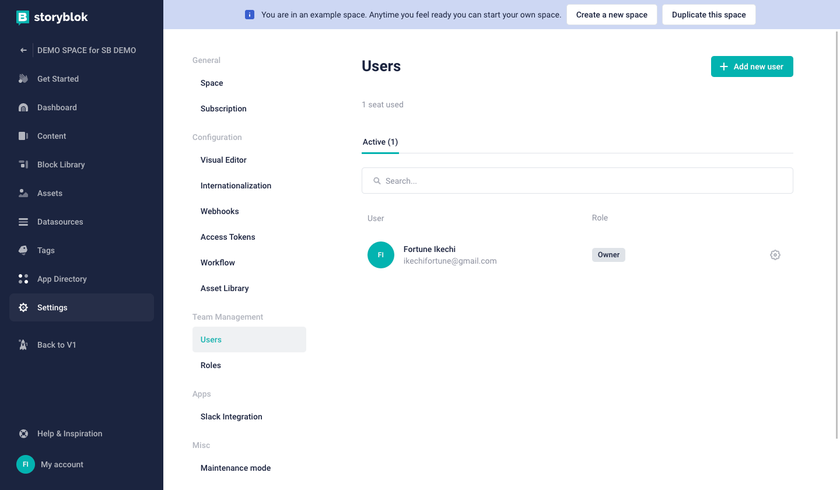Open Slack Integration settings
Viewport: 840px width, 490px height.
point(231,417)
